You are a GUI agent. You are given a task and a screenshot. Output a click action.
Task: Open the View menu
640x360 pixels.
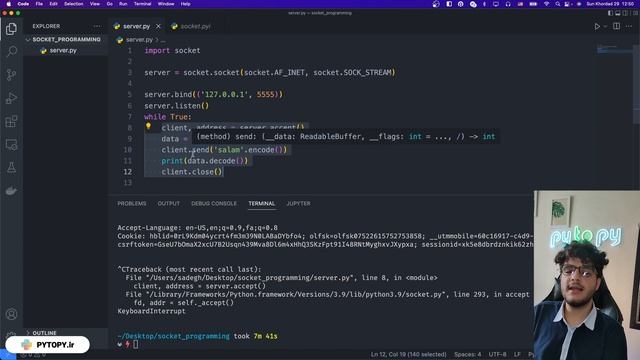coord(95,4)
